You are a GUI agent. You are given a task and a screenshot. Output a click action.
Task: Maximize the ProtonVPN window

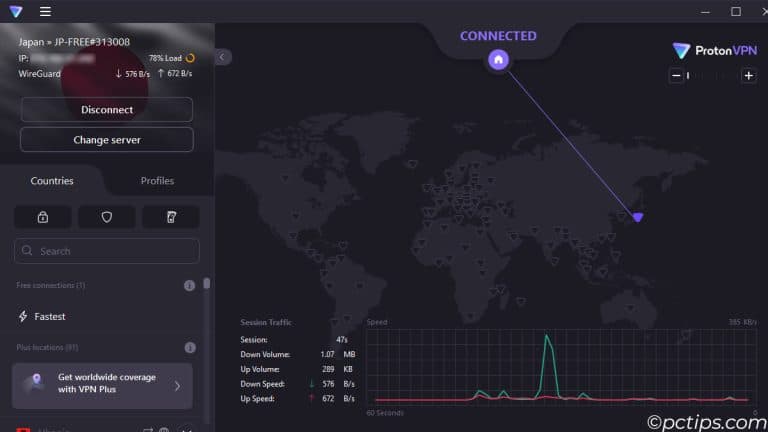click(736, 11)
